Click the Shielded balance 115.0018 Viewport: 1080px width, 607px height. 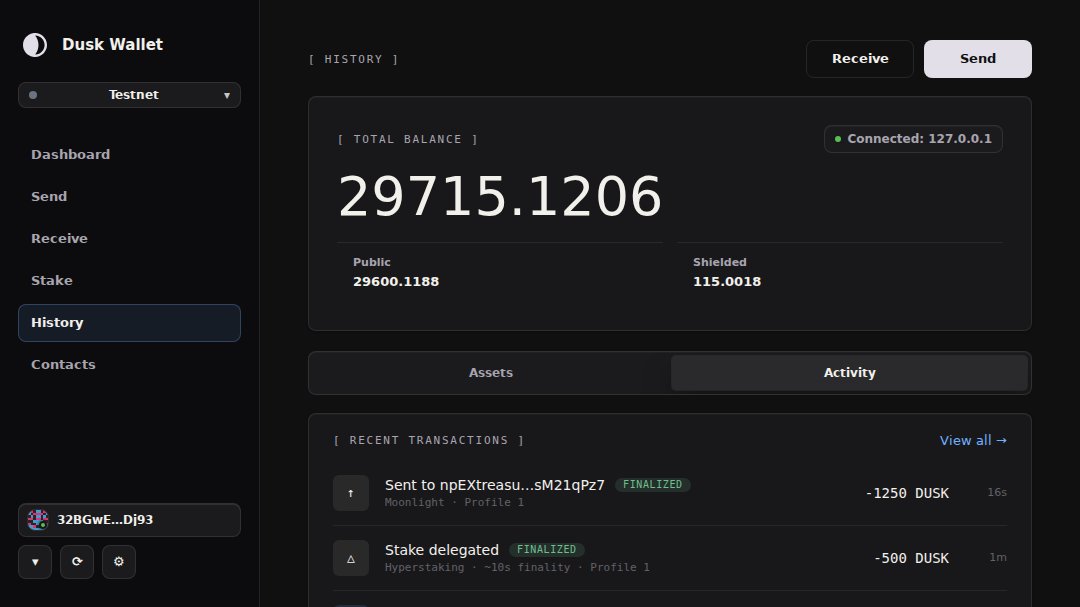(x=727, y=281)
